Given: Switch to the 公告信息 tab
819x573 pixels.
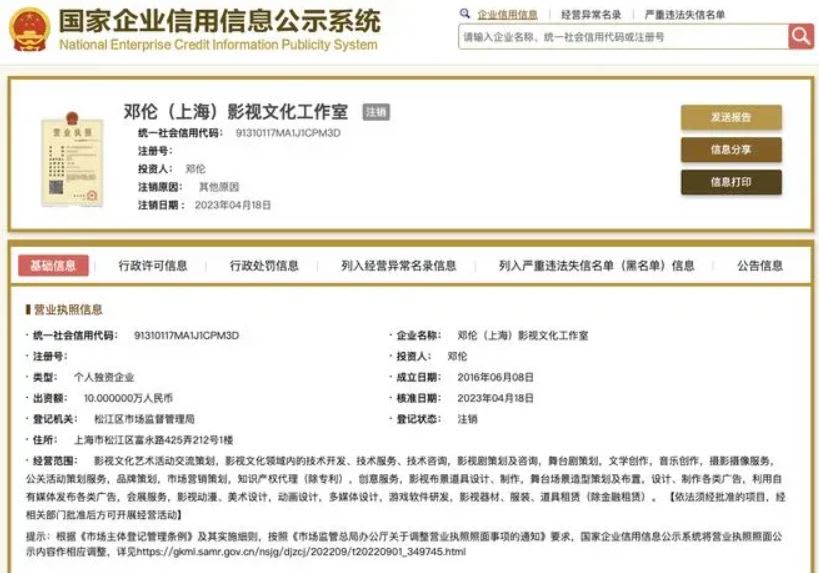Looking at the screenshot, I should (x=760, y=265).
